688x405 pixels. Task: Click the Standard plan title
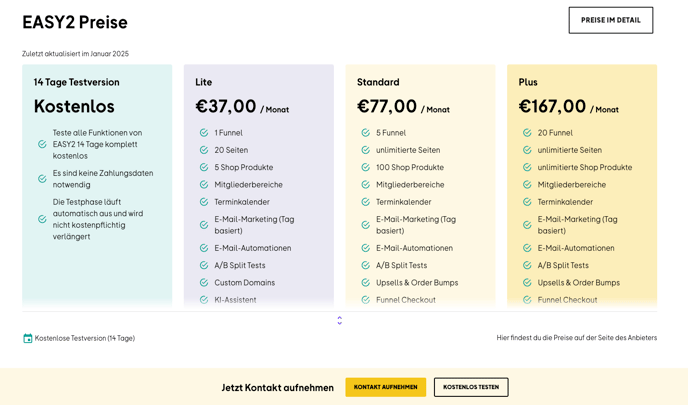pos(378,82)
